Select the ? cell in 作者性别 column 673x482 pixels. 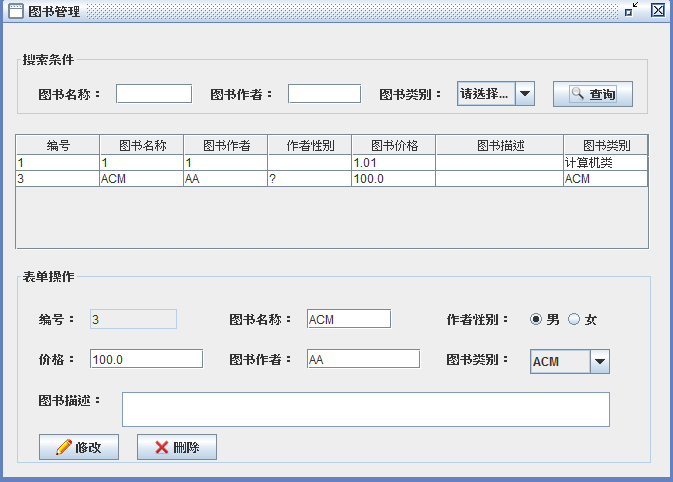point(310,179)
